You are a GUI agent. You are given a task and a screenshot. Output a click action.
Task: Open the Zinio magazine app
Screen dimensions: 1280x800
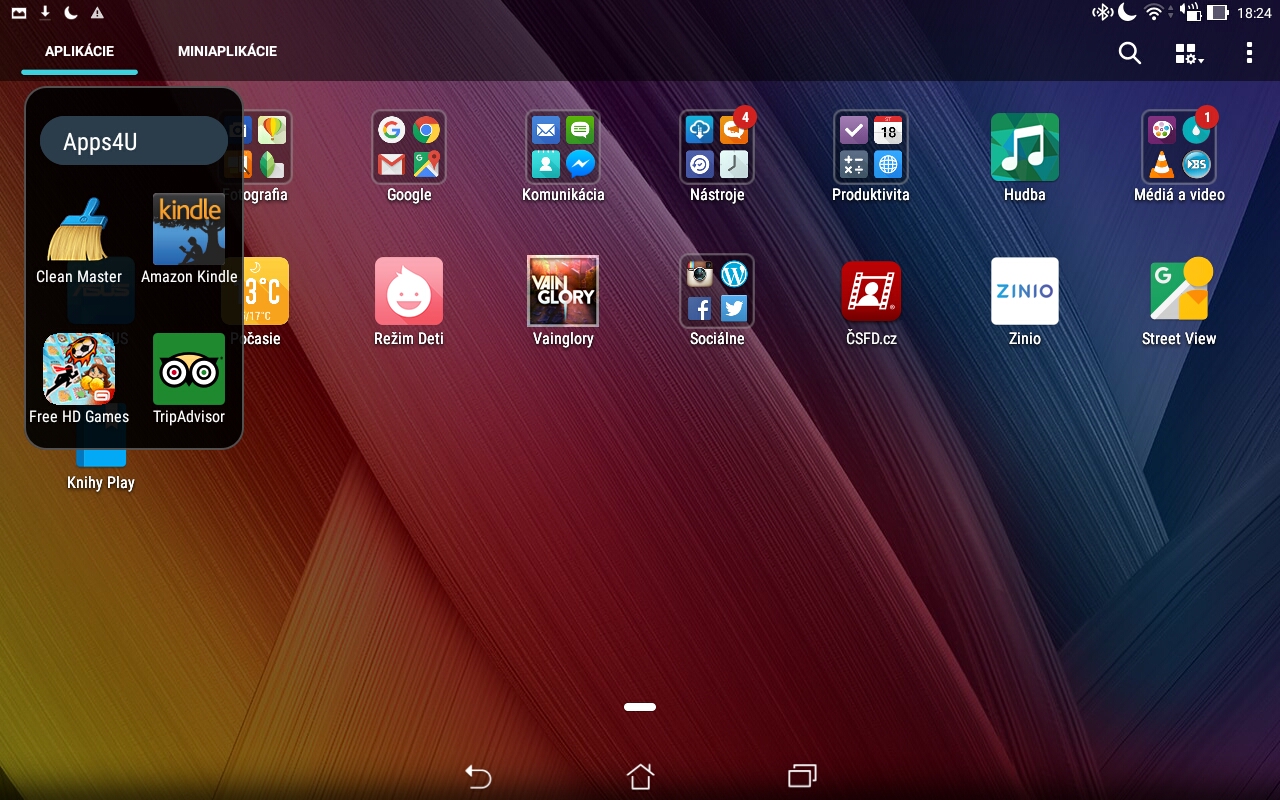[x=1025, y=291]
